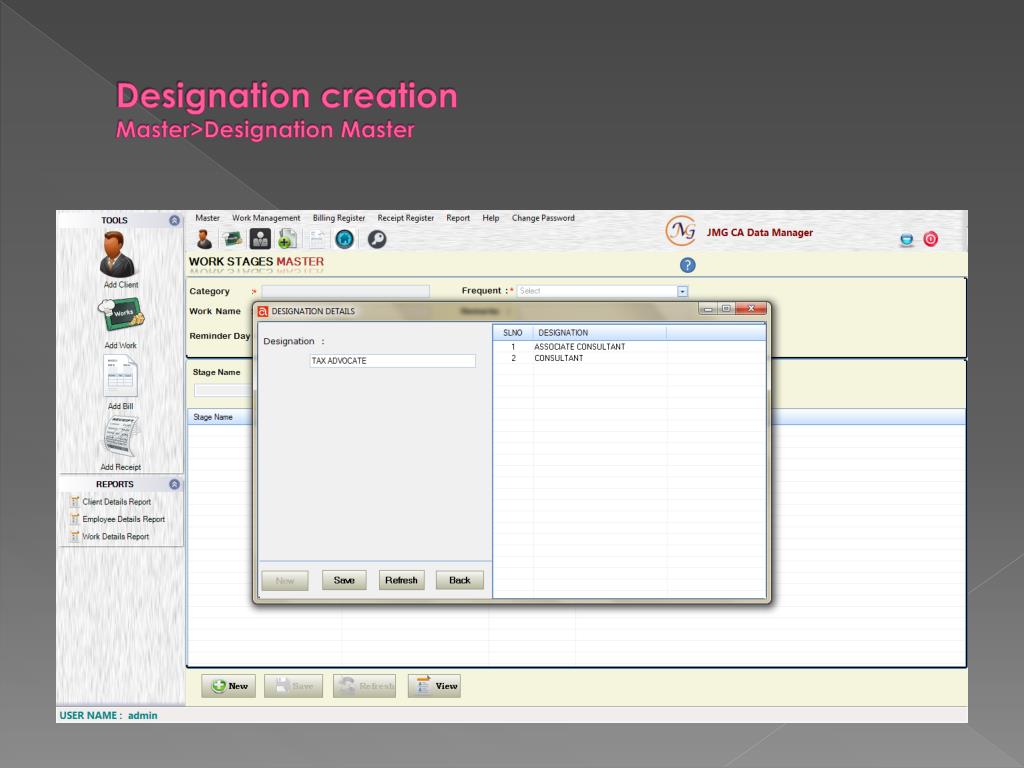Open the Frequent Select dropdown arrow
The image size is (1024, 768).
coord(682,291)
